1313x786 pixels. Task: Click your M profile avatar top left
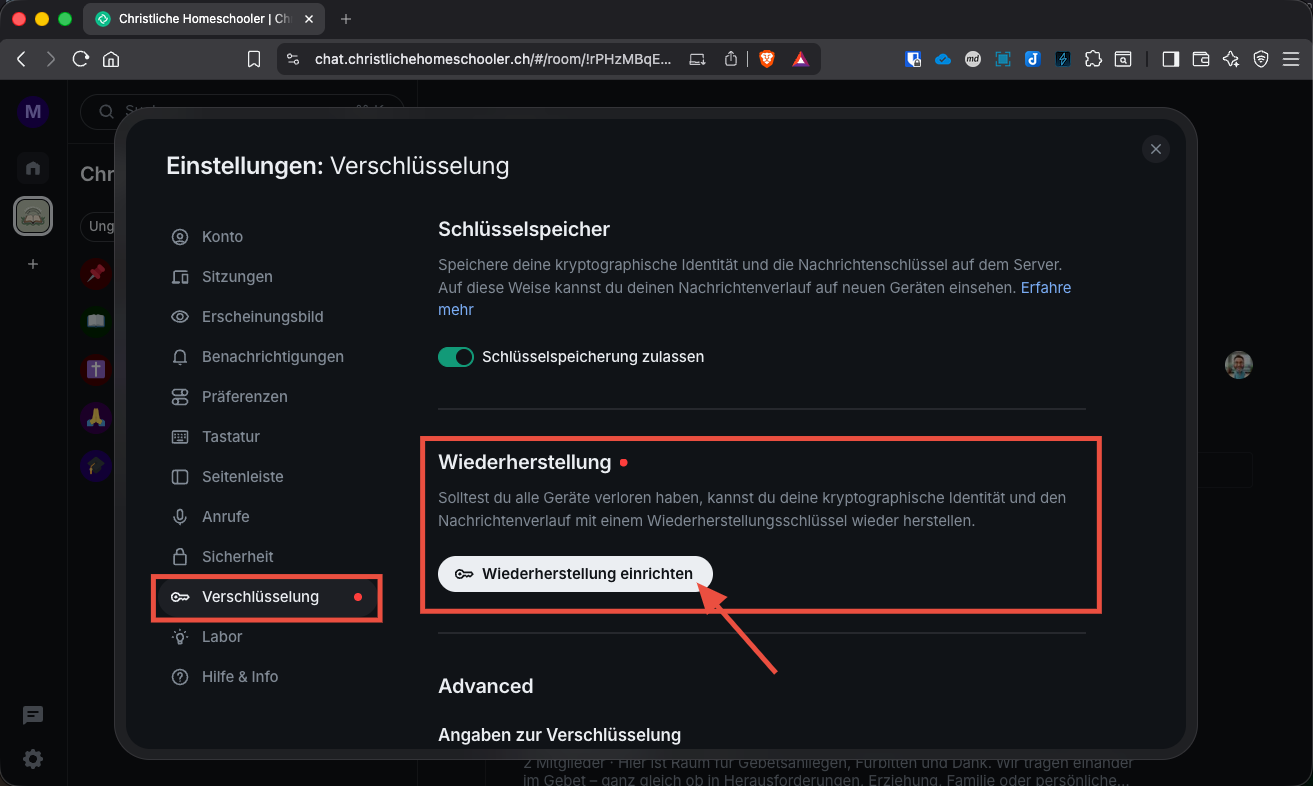(32, 111)
